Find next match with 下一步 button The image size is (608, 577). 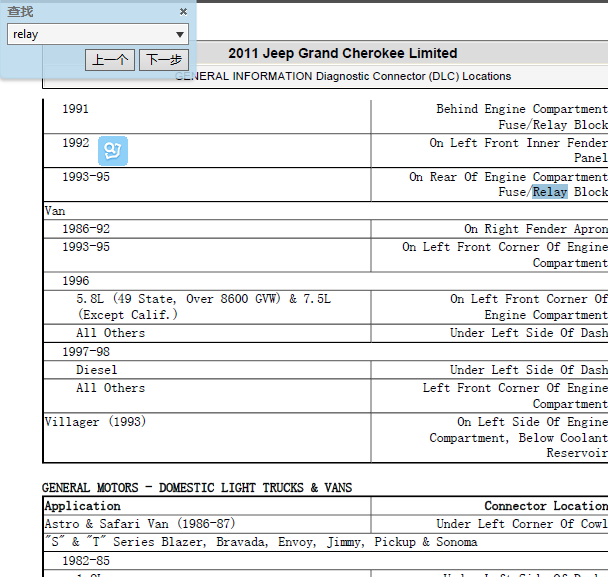pos(164,60)
